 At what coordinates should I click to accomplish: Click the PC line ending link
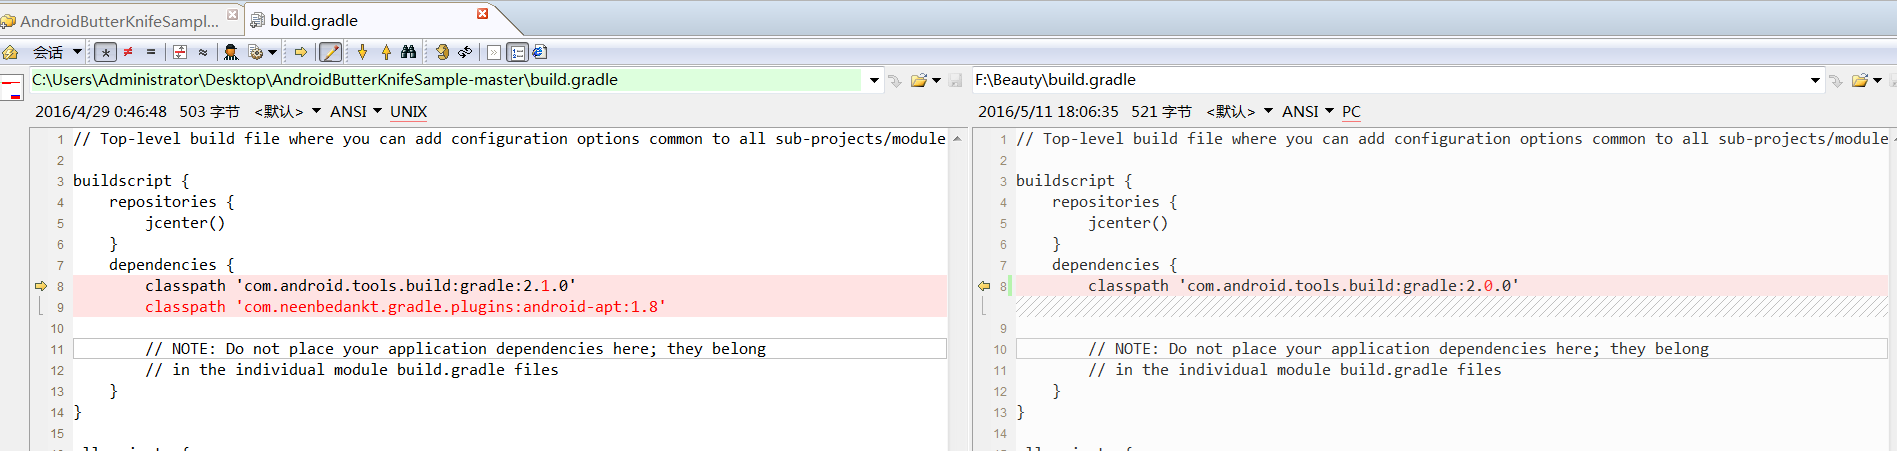tap(1351, 112)
